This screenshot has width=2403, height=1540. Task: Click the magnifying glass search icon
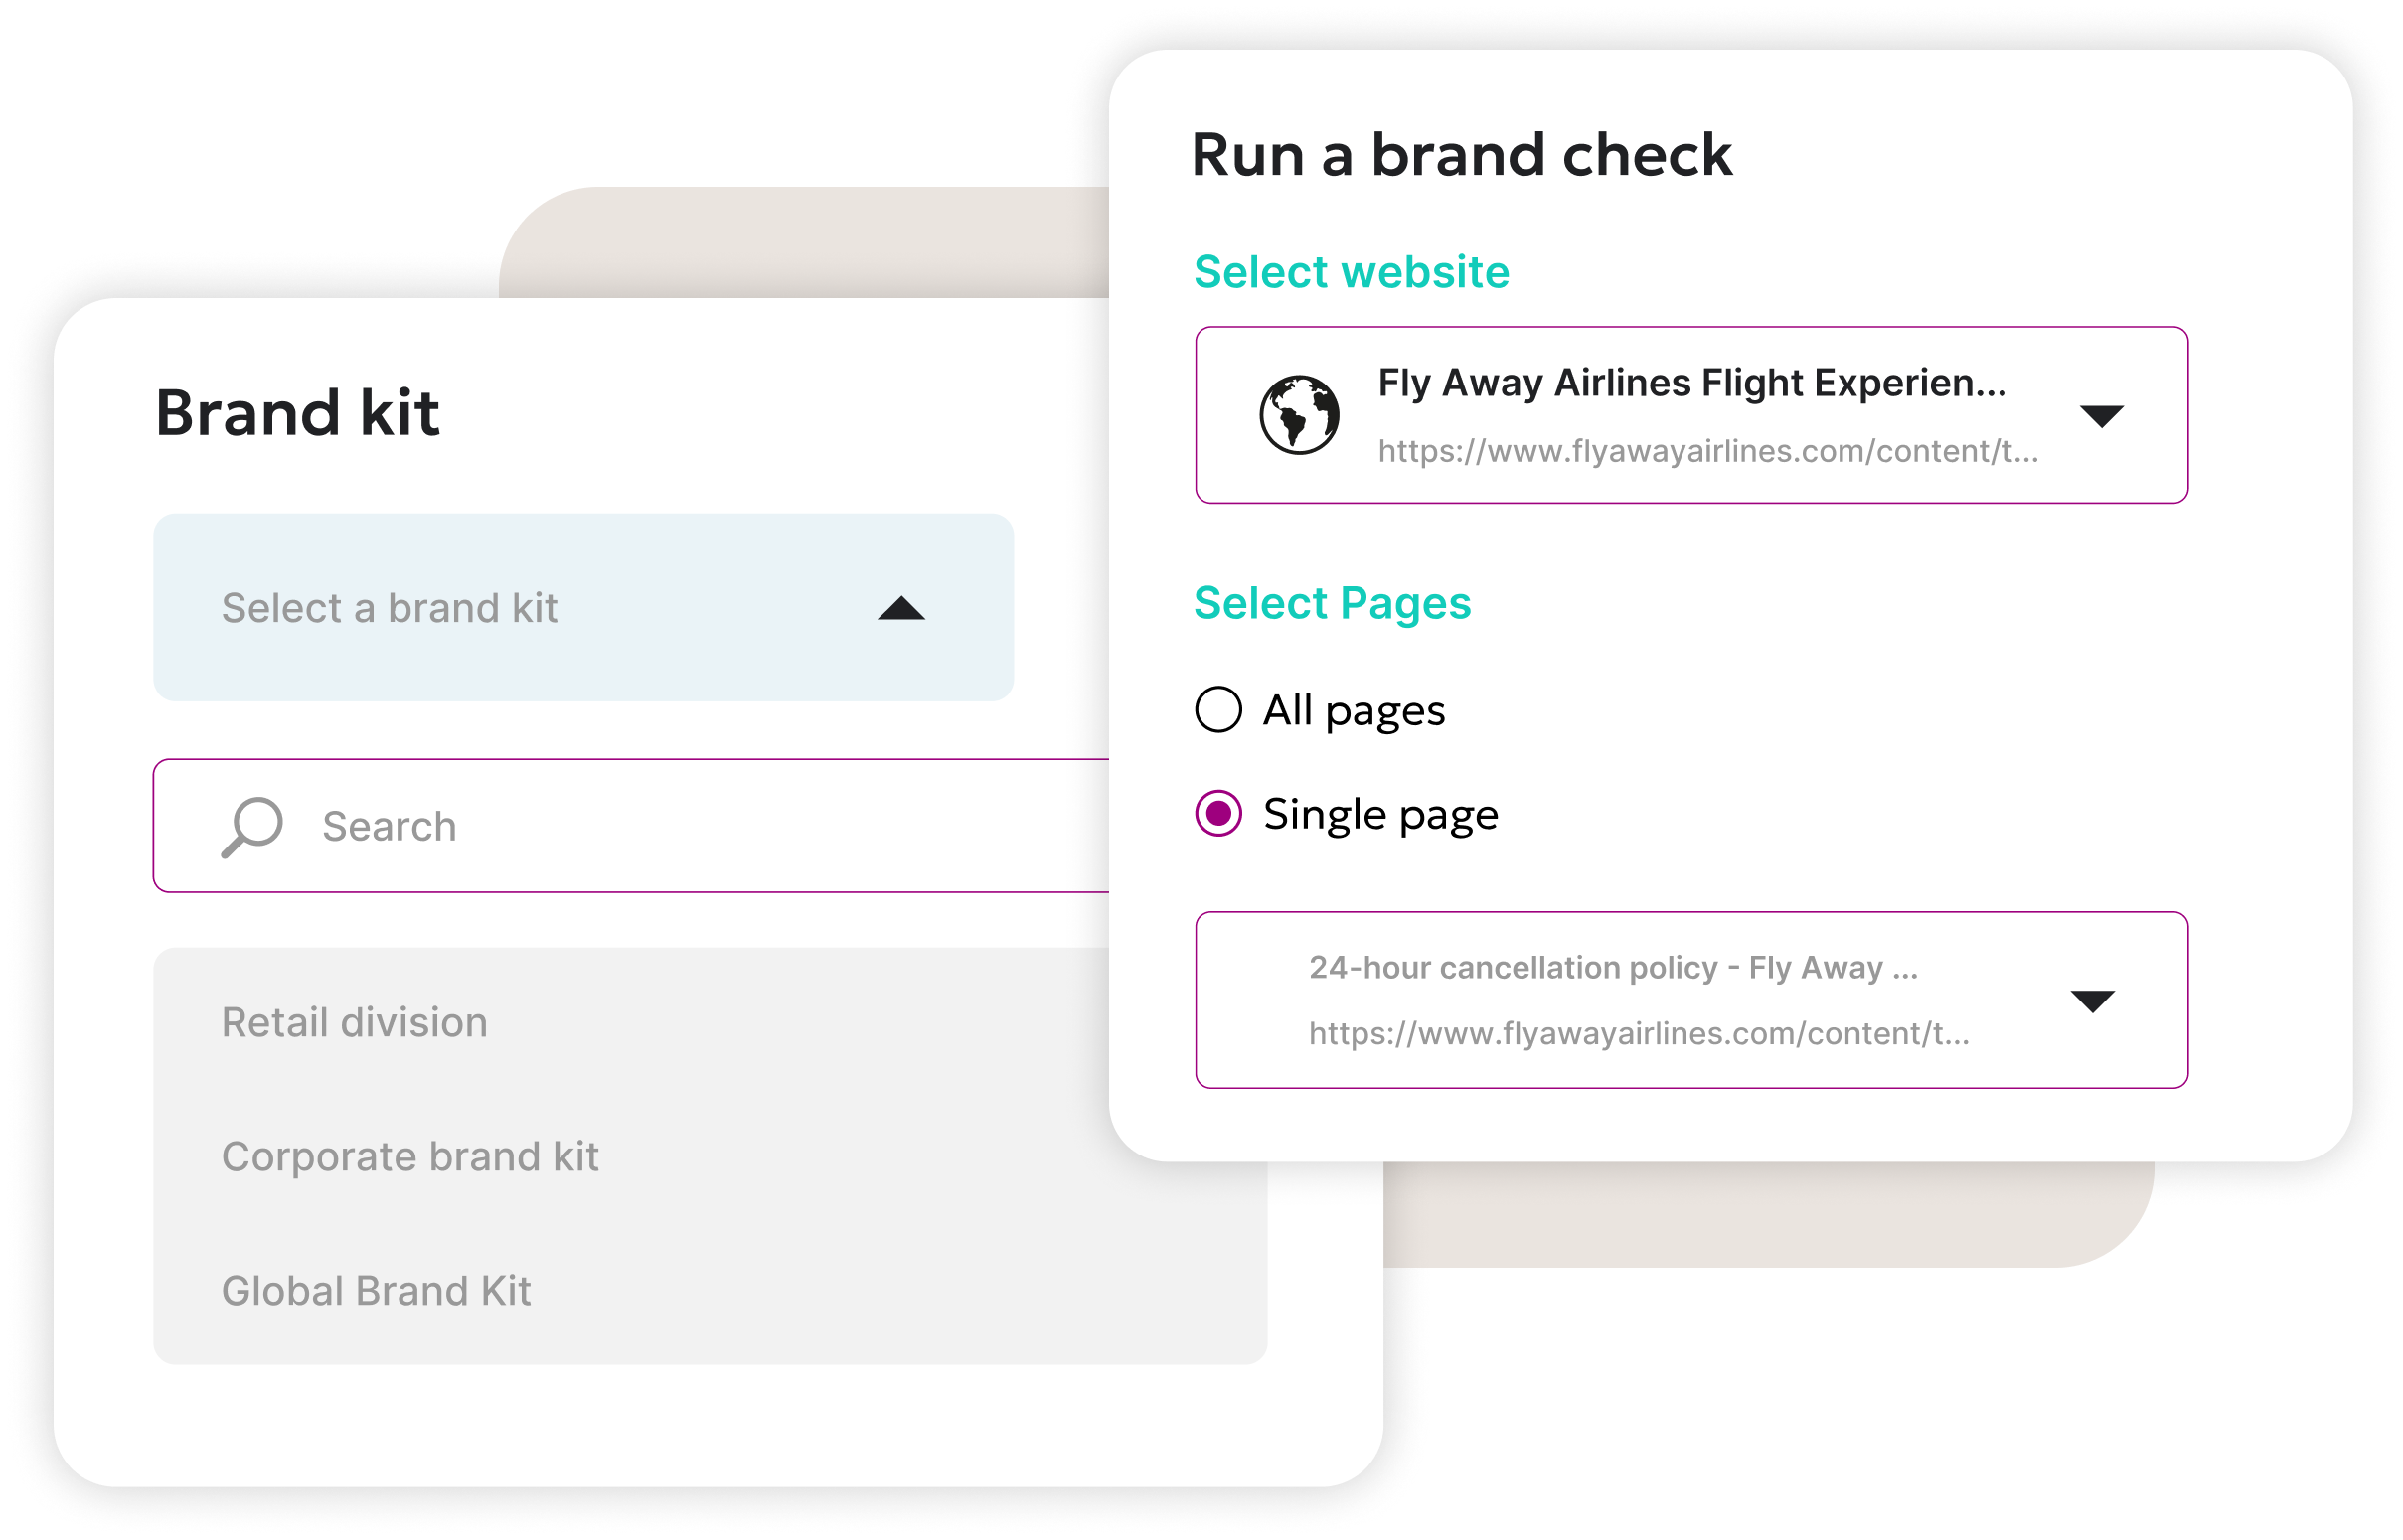pyautogui.click(x=251, y=826)
